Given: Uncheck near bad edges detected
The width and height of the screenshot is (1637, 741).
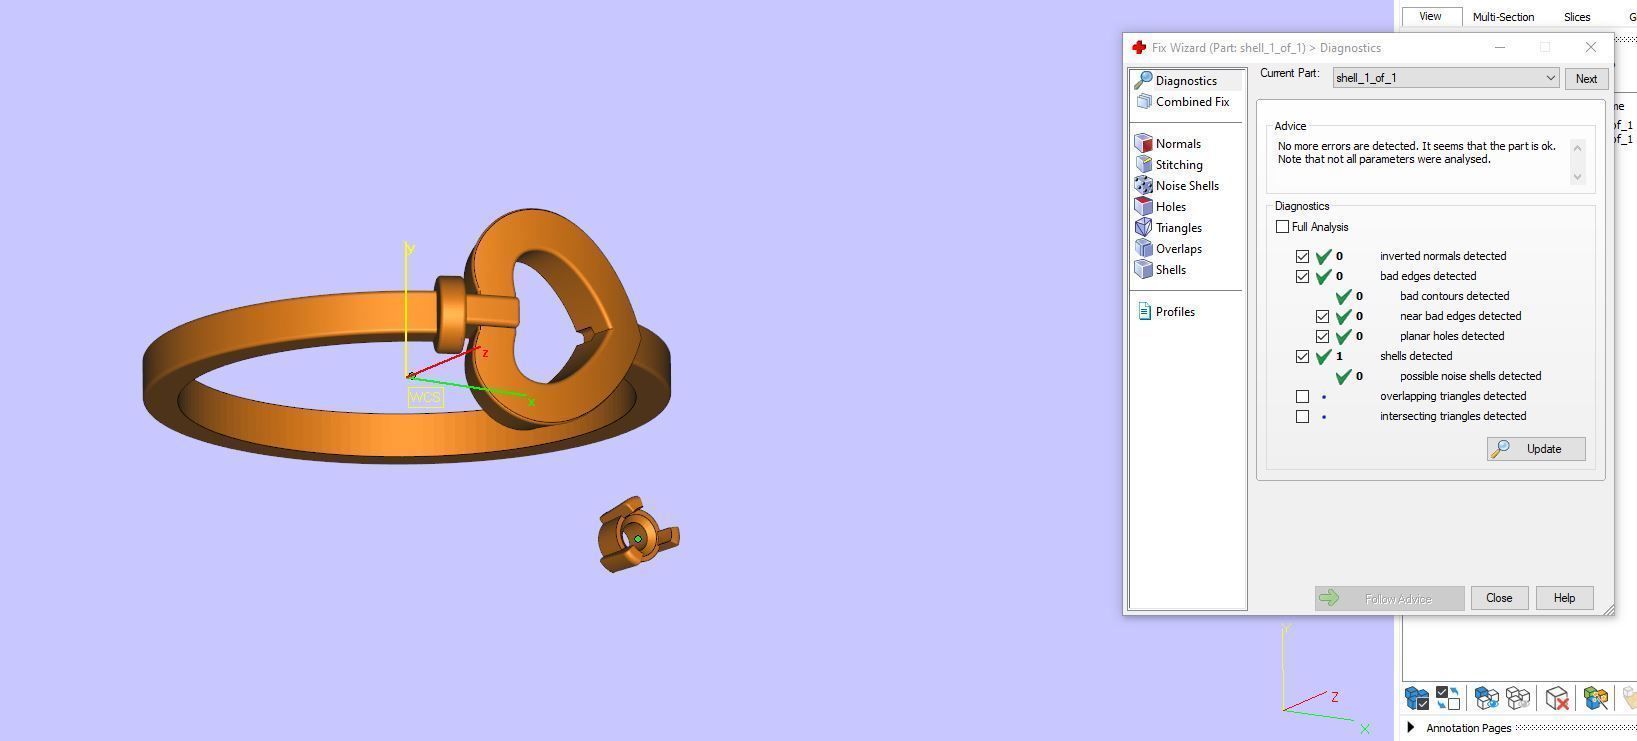Looking at the screenshot, I should click(x=1323, y=316).
